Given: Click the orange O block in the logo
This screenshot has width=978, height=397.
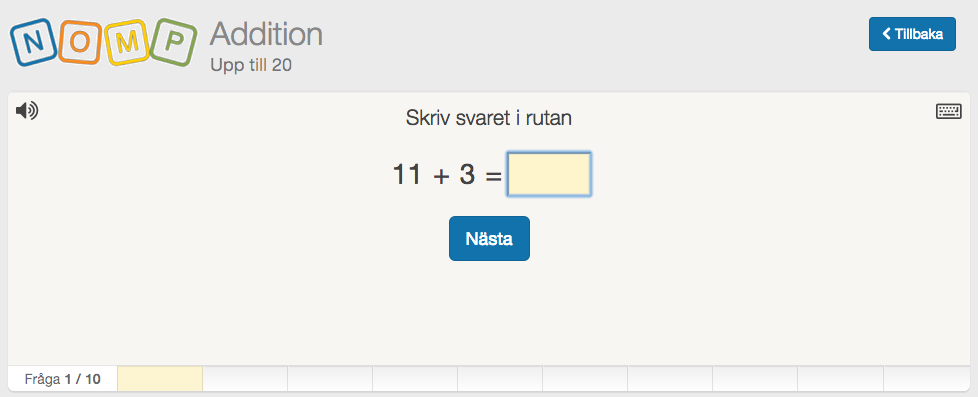Looking at the screenshot, I should 80,42.
